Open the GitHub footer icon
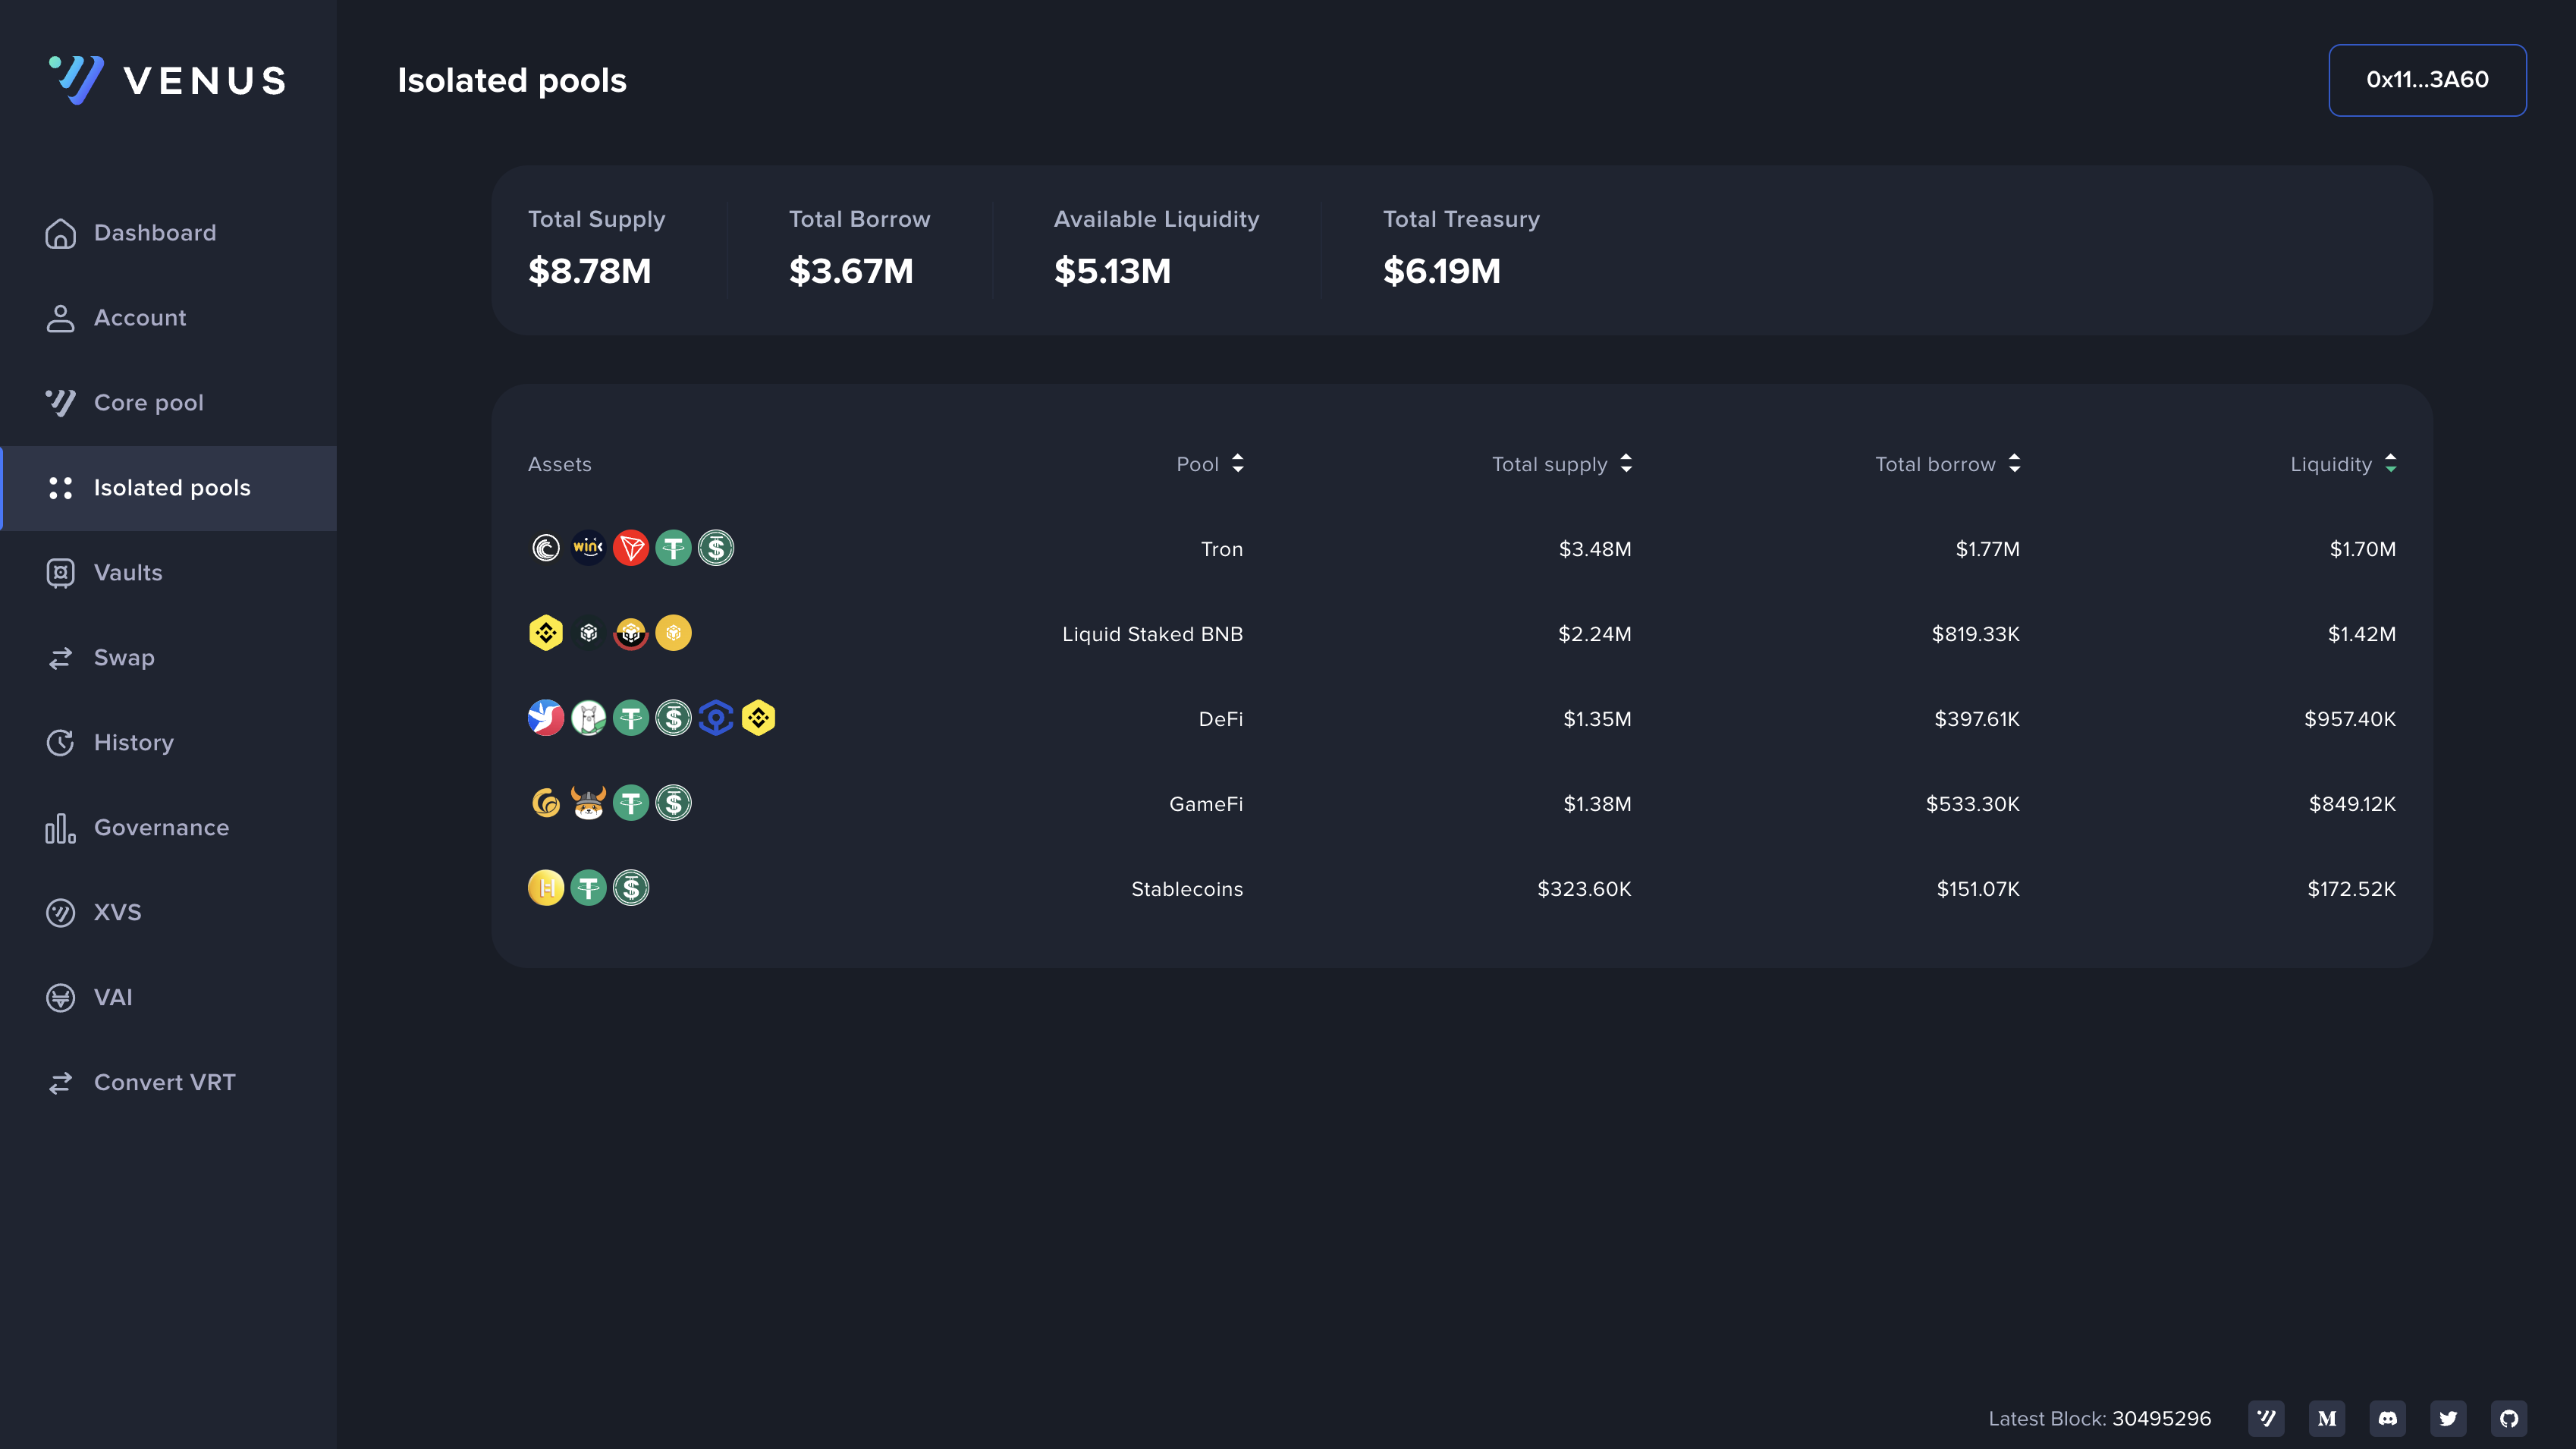The height and width of the screenshot is (1449, 2576). (x=2509, y=1418)
